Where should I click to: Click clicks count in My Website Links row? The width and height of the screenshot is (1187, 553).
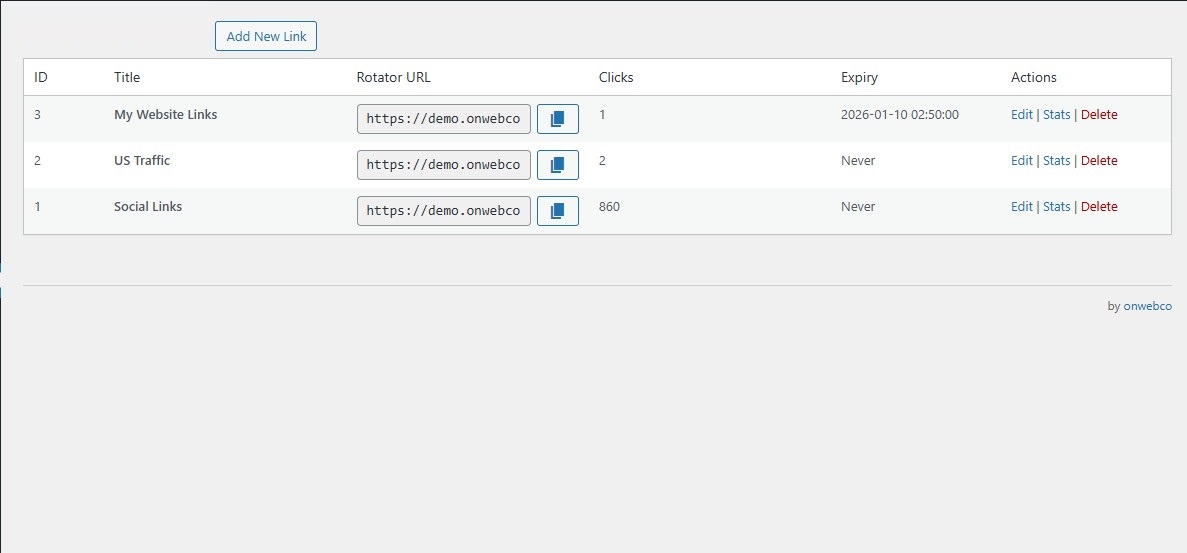pyautogui.click(x=601, y=115)
